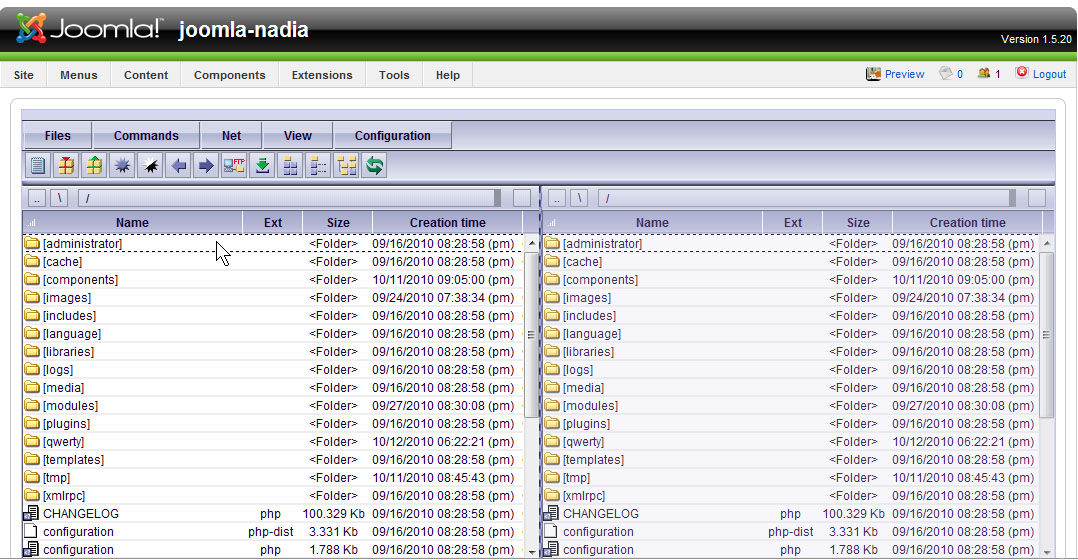This screenshot has height=560, width=1078.
Task: Click the pack archive icon with red arrow
Action: coord(66,166)
